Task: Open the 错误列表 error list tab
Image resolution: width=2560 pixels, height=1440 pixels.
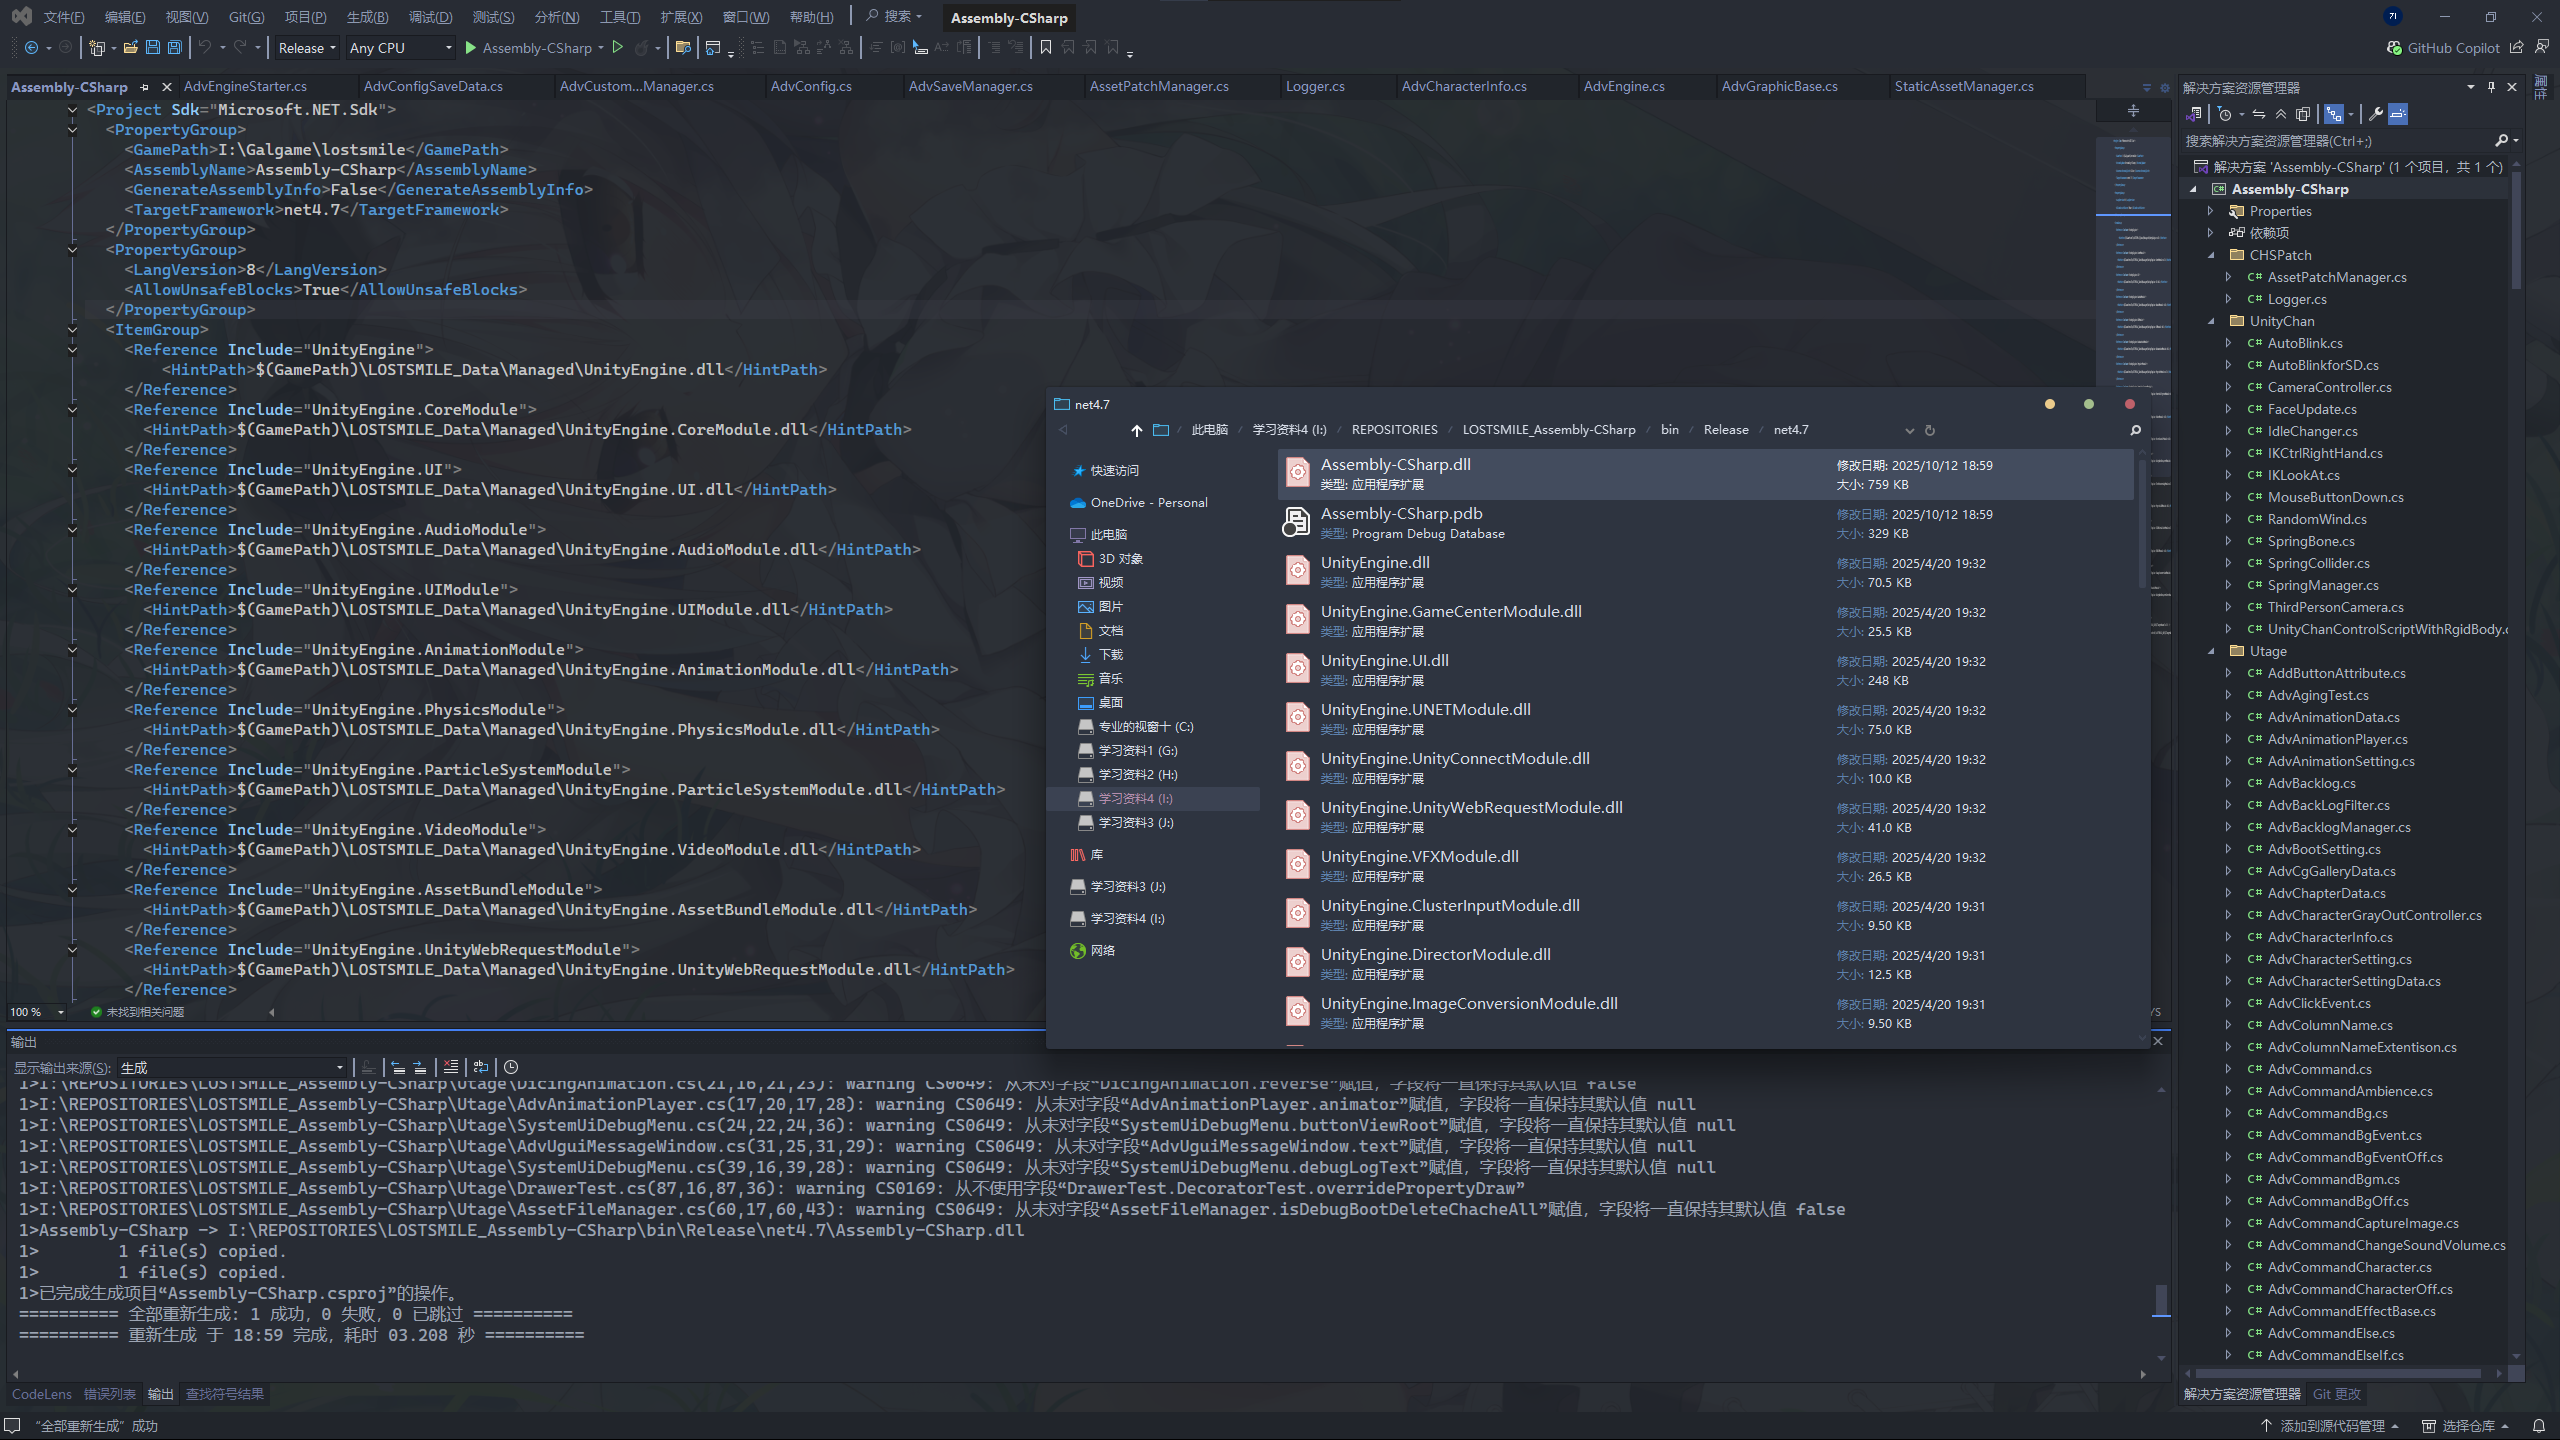Action: 109,1394
